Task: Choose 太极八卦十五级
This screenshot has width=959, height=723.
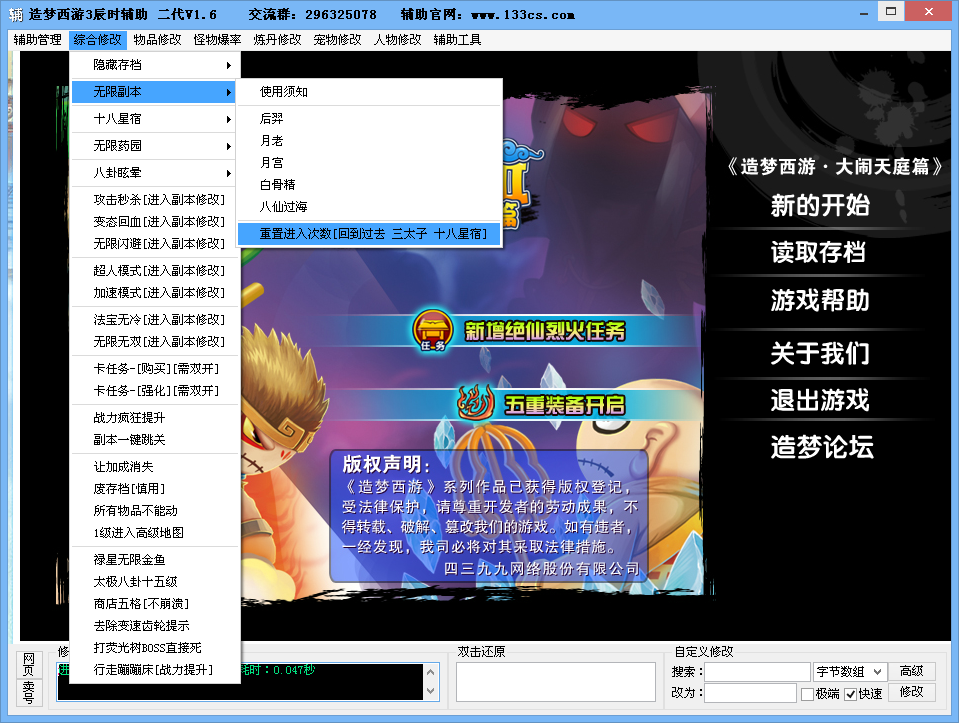Action: coord(155,581)
